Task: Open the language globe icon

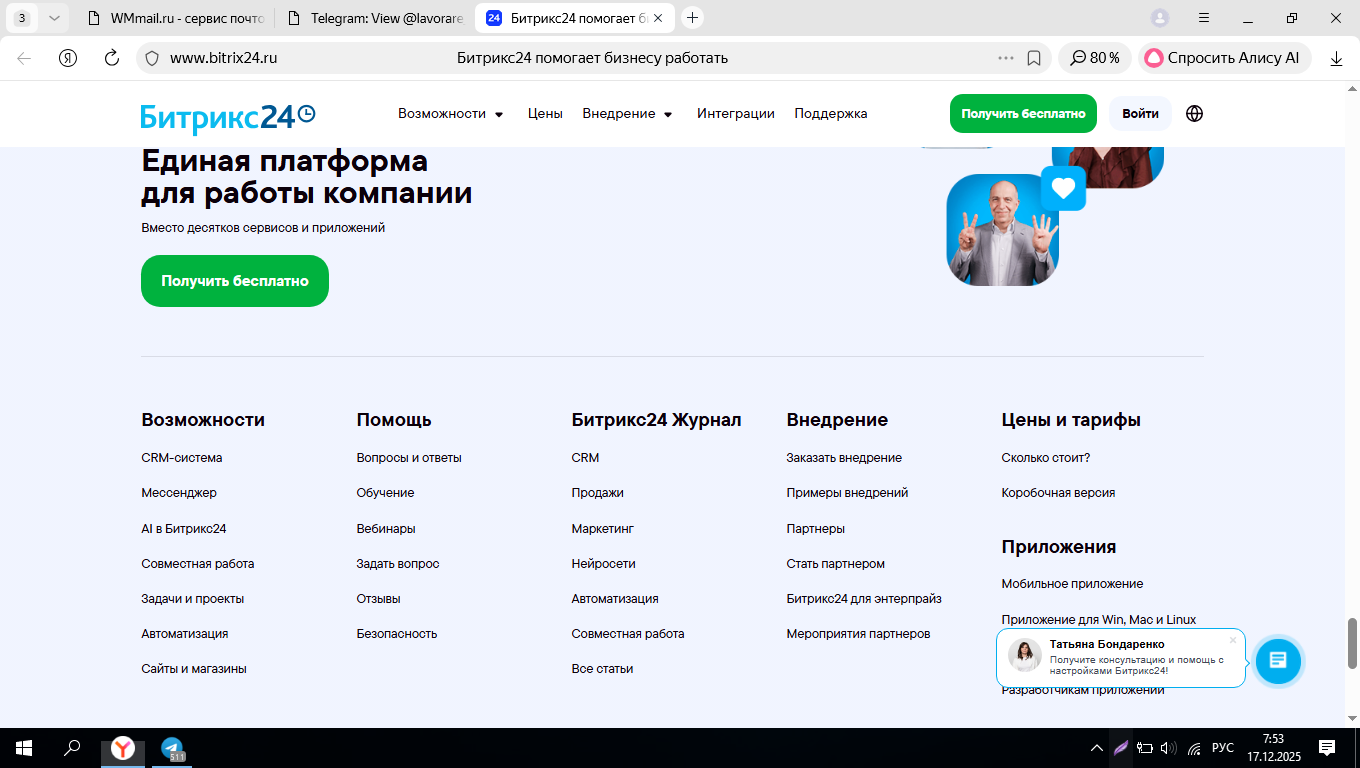Action: tap(1194, 114)
